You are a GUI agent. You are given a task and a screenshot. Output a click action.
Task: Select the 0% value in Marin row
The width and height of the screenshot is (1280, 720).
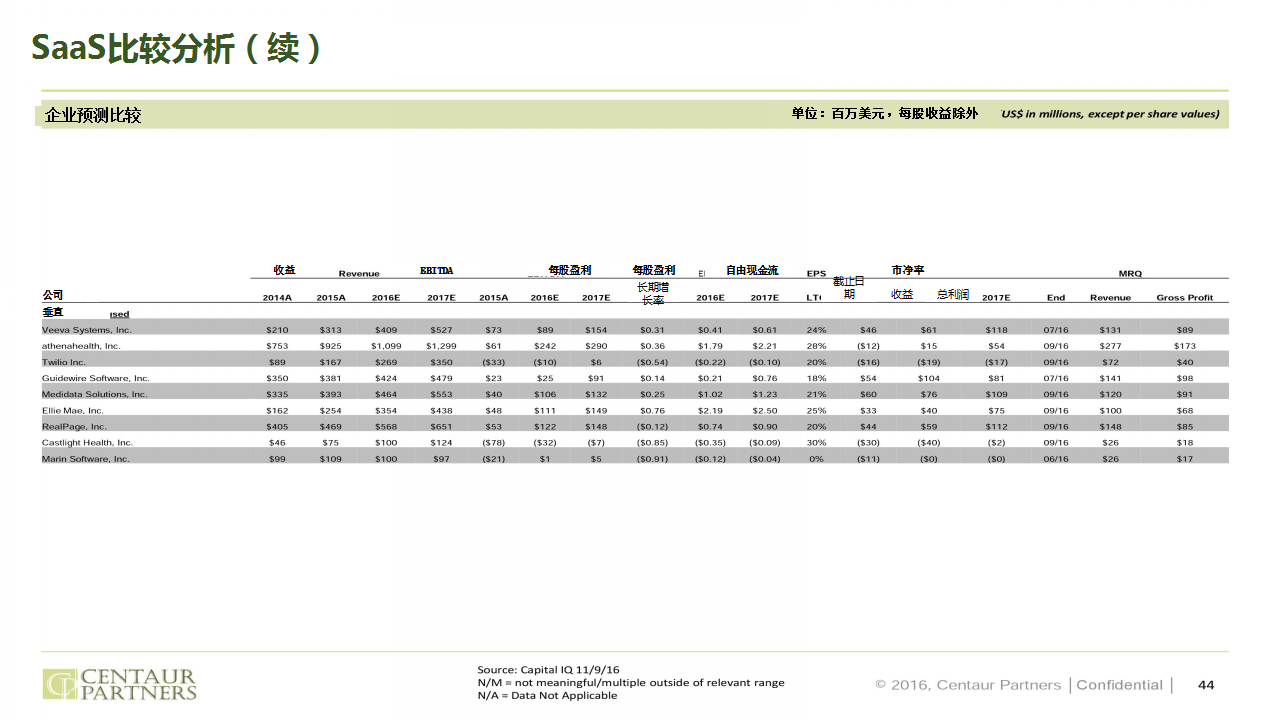pos(816,458)
